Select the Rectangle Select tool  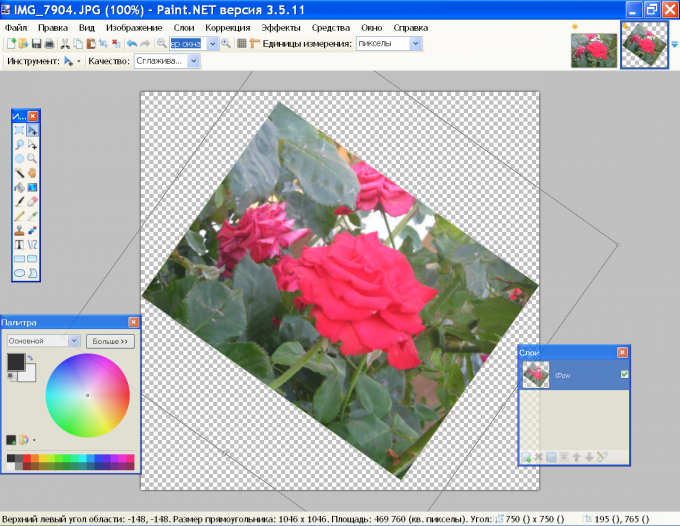pyautogui.click(x=19, y=130)
